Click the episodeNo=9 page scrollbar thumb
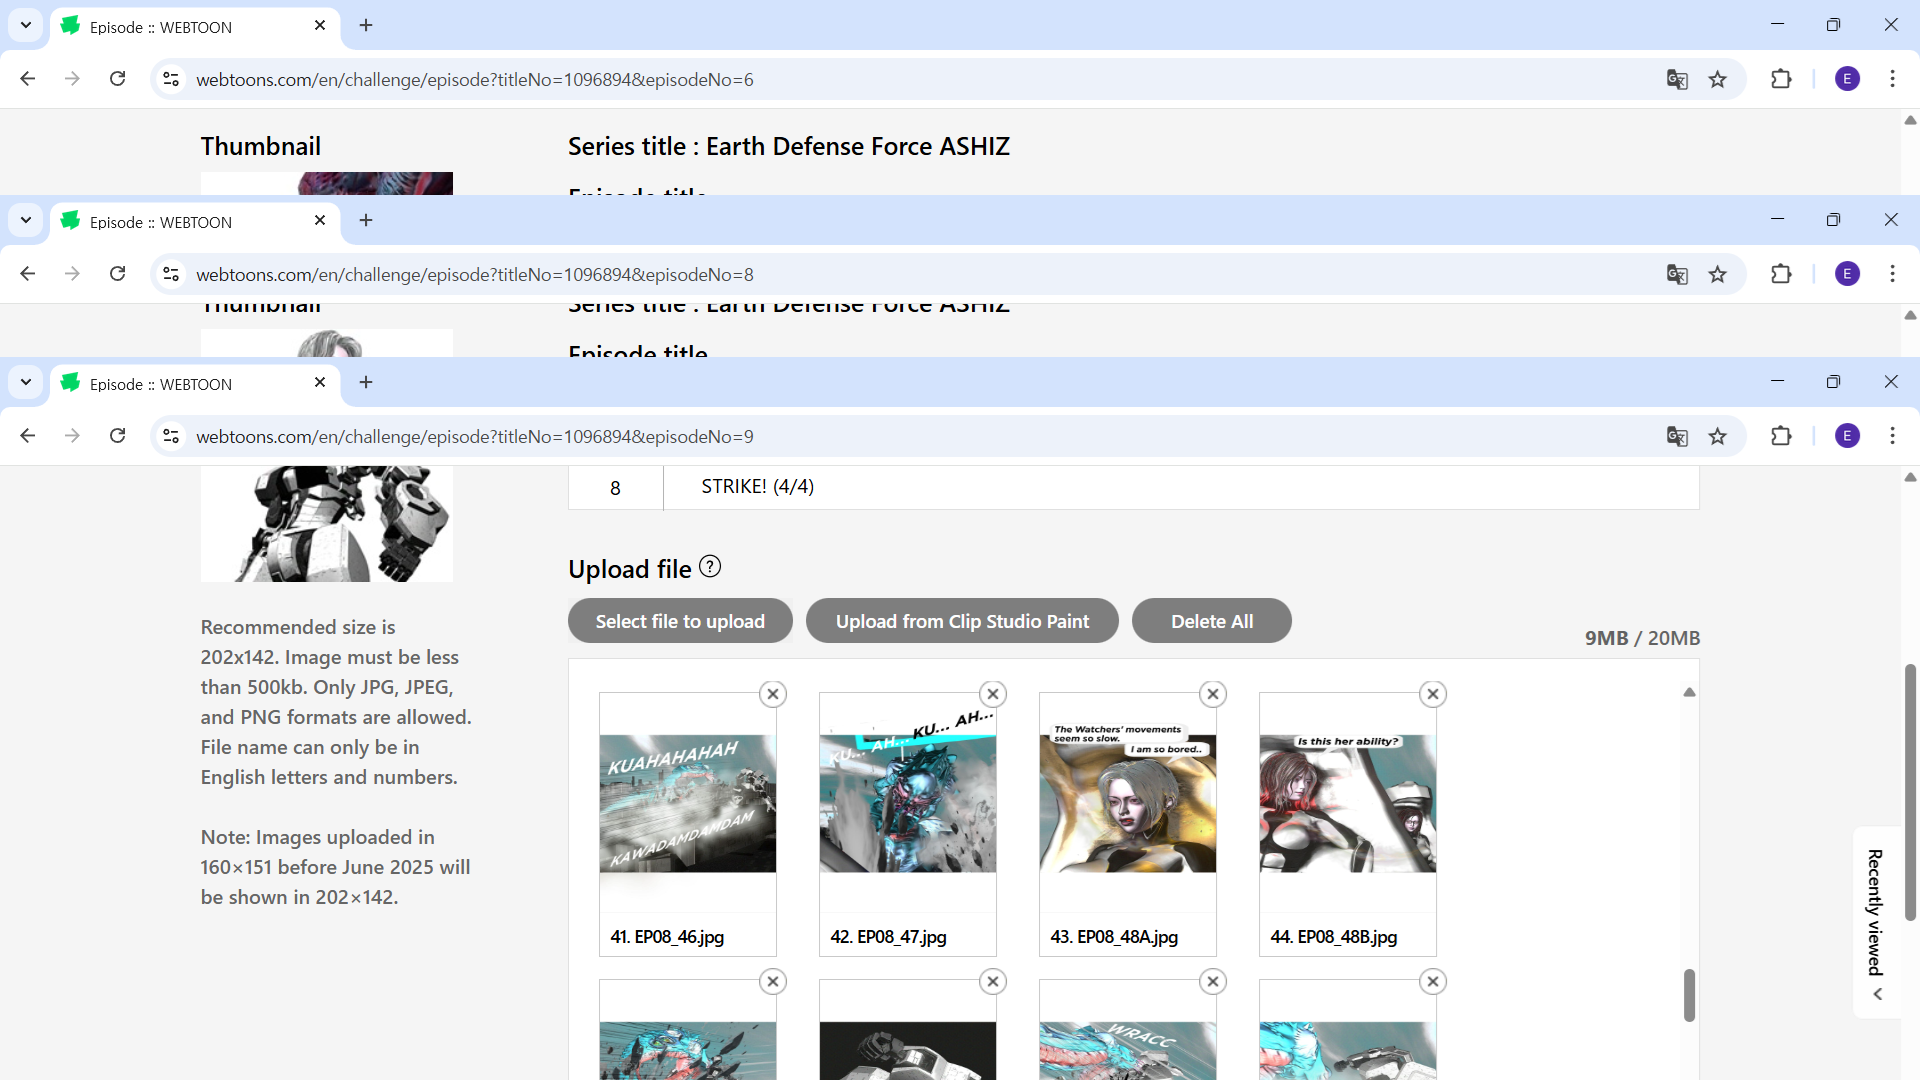1920x1080 pixels. point(1910,792)
